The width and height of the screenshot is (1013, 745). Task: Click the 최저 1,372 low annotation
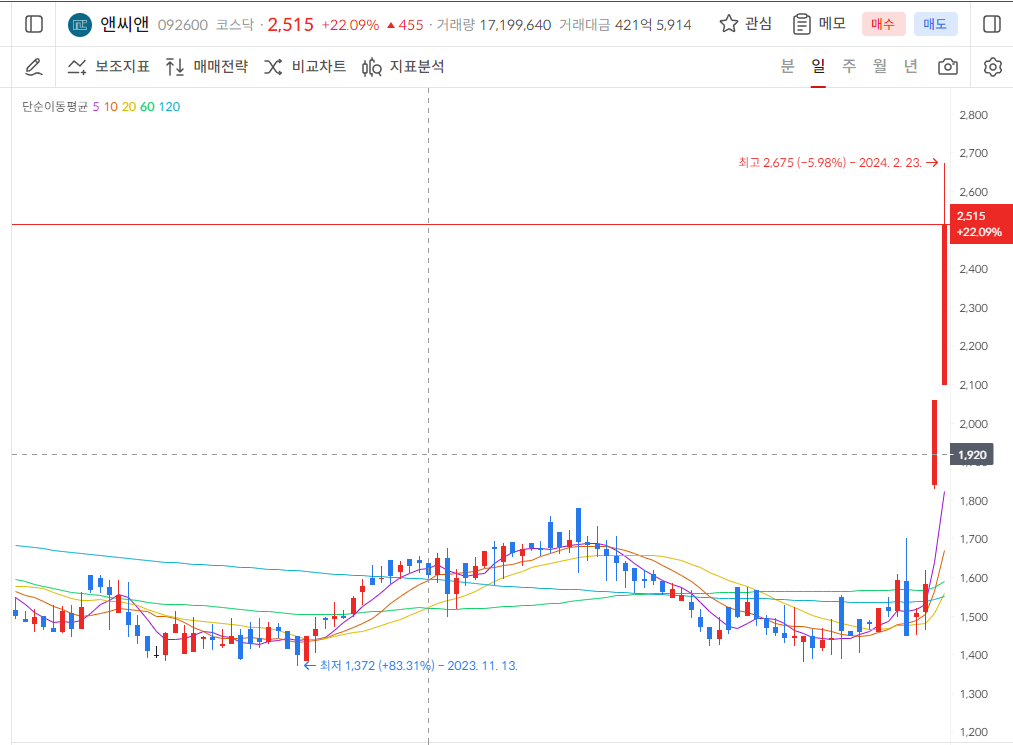click(411, 666)
